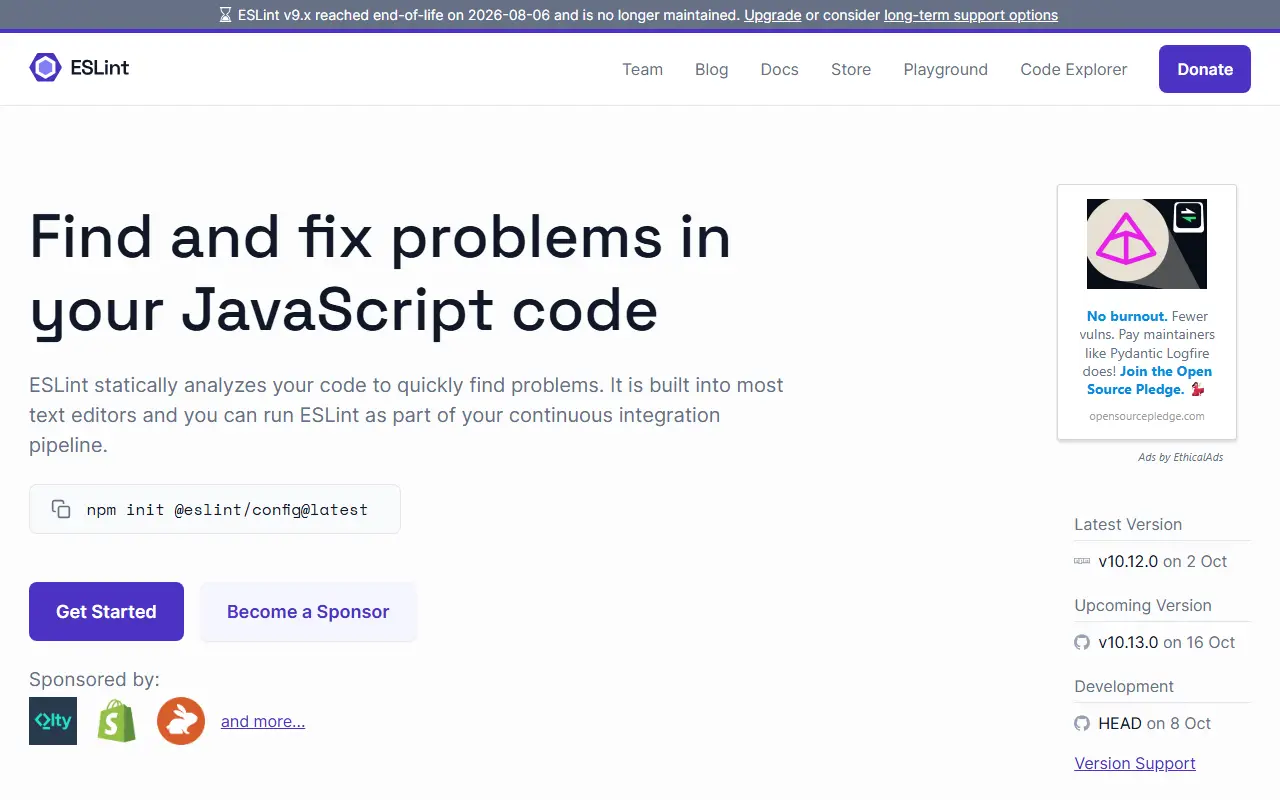Image resolution: width=1280 pixels, height=800 pixels.
Task: Click the ad image thumbnail
Action: [1147, 244]
